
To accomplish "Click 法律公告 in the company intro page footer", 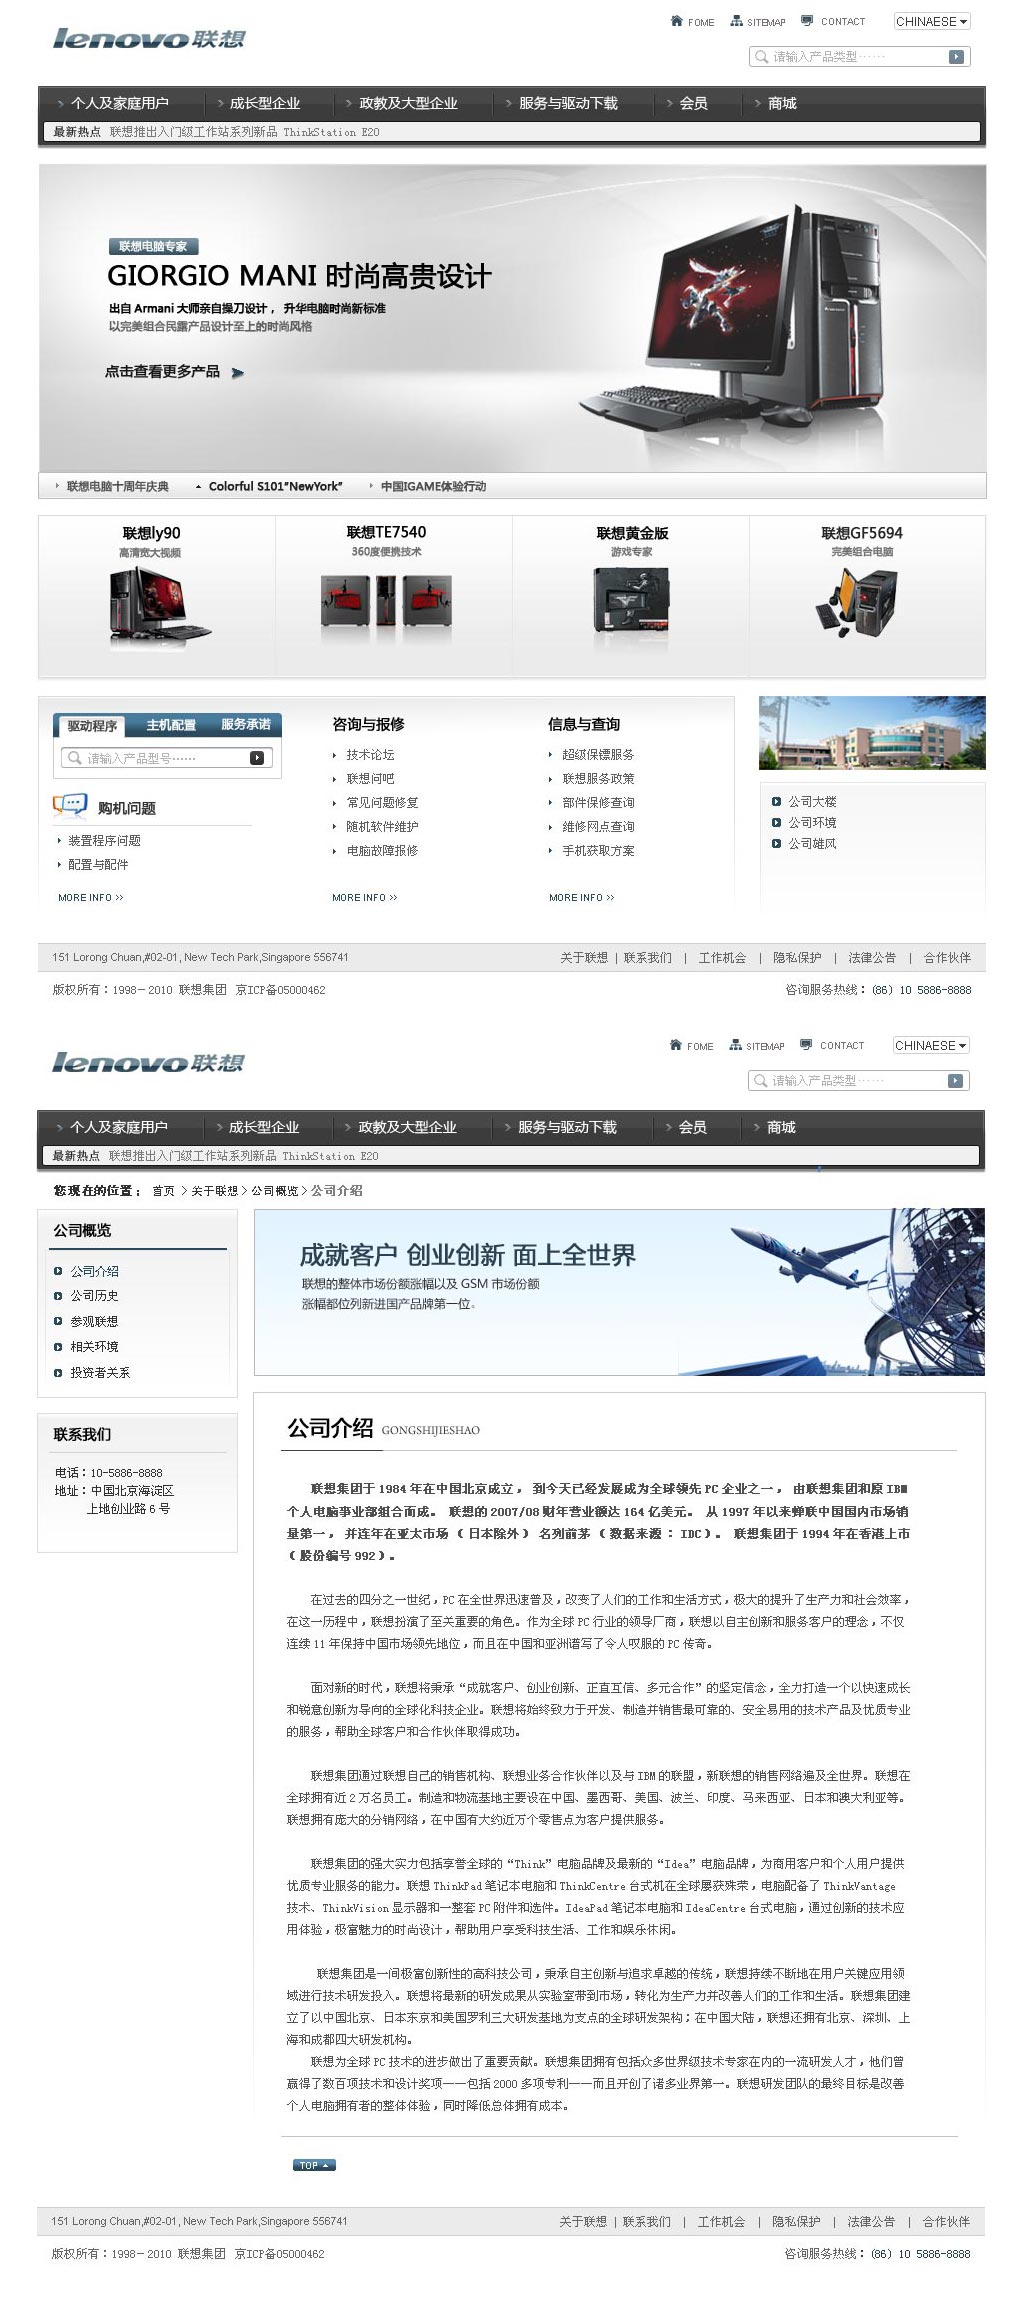I will pyautogui.click(x=871, y=2222).
